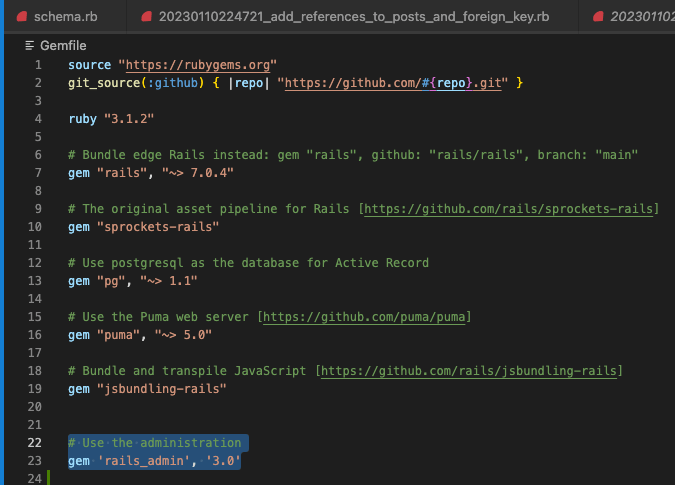Open the github.com repo git URL link
The width and height of the screenshot is (675, 485).
pos(393,83)
